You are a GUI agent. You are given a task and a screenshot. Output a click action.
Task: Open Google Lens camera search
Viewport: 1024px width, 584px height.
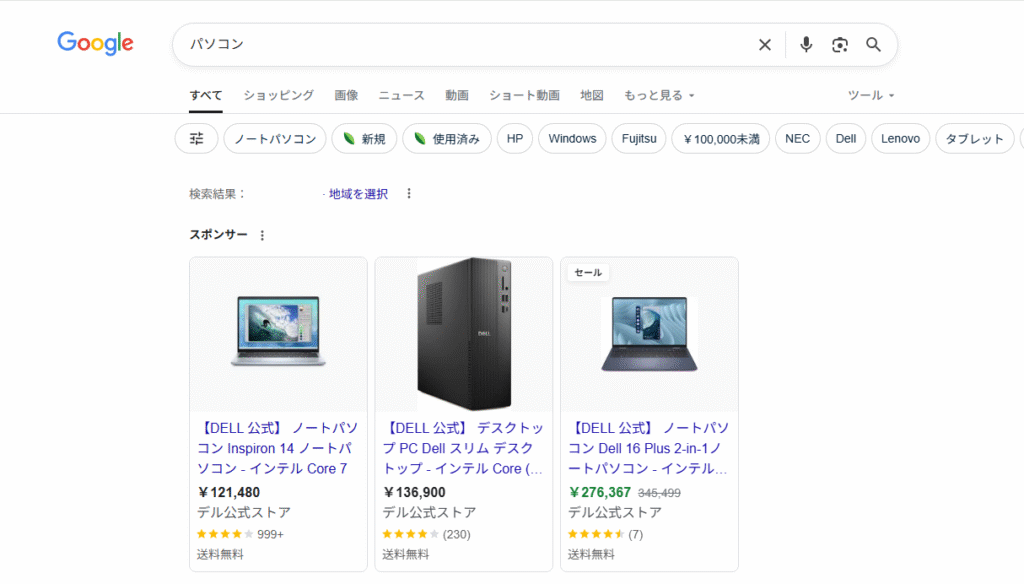point(839,44)
